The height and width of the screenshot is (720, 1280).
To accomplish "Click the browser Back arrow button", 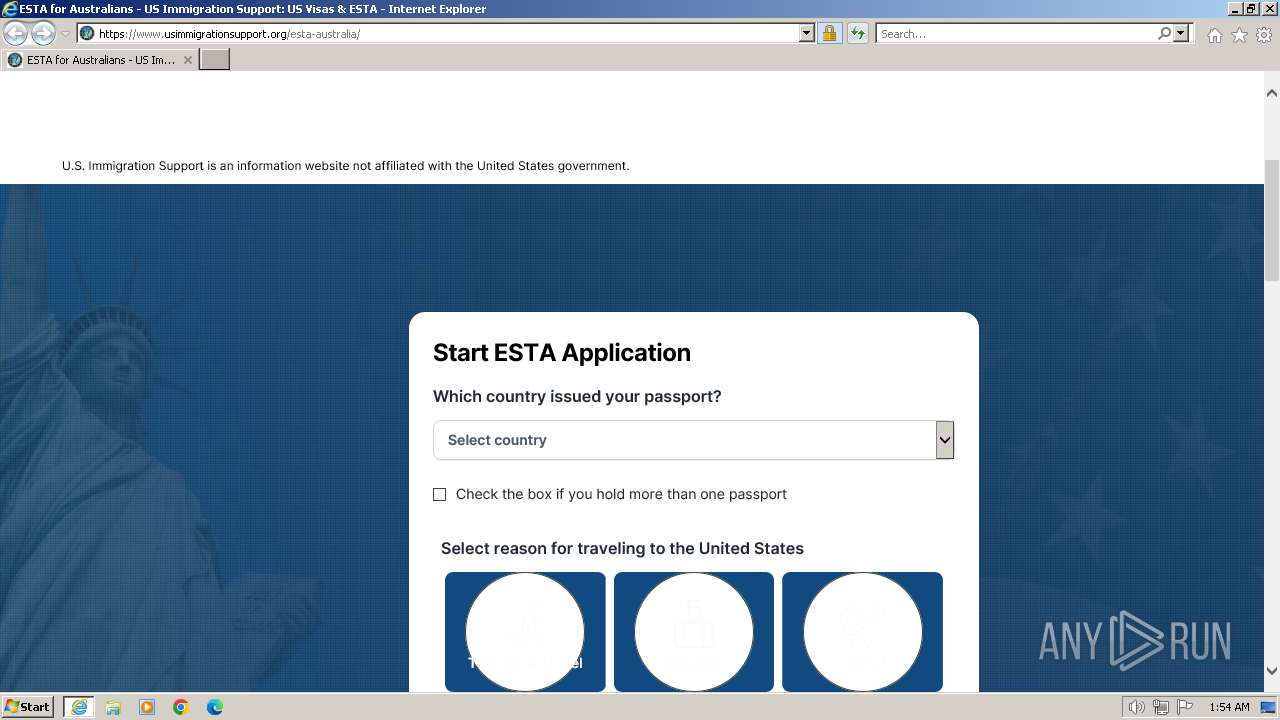I will click(x=15, y=33).
